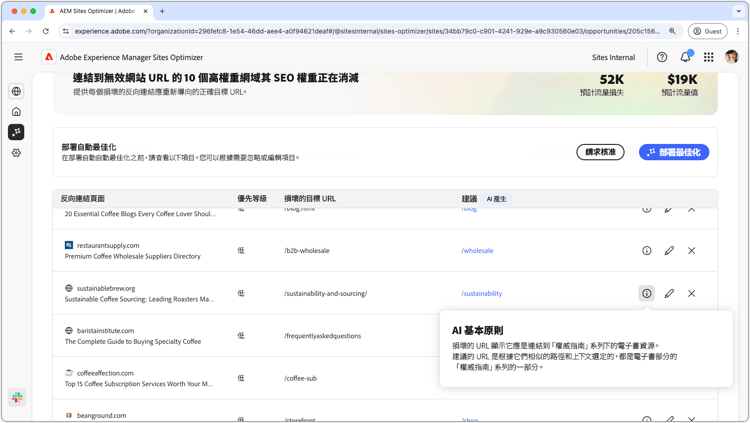Click /frequentlyaskedquestions broken URL
This screenshot has width=750, height=423.
coord(322,336)
